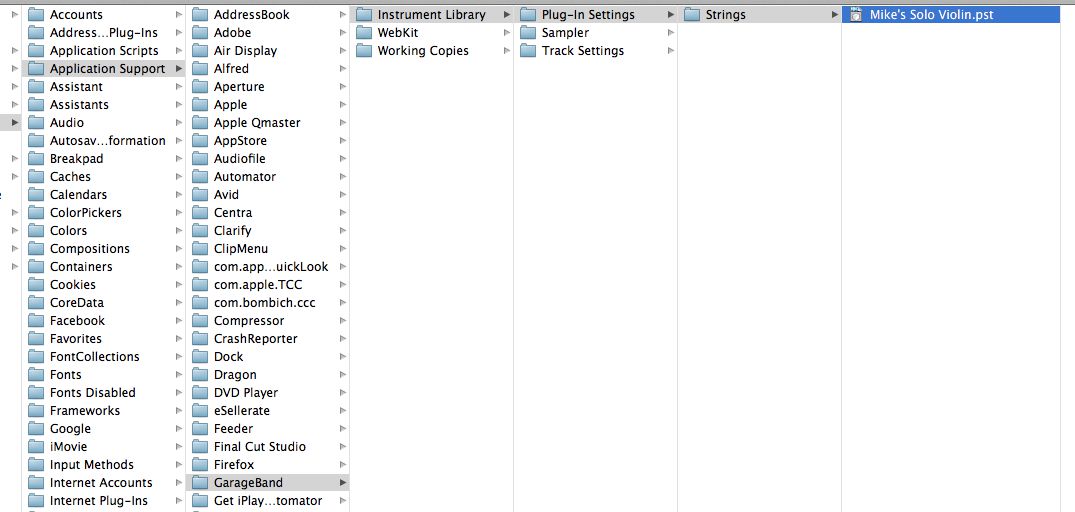This screenshot has height=512, width=1075.
Task: Select the Application Scripts folder name
Action: (x=104, y=51)
